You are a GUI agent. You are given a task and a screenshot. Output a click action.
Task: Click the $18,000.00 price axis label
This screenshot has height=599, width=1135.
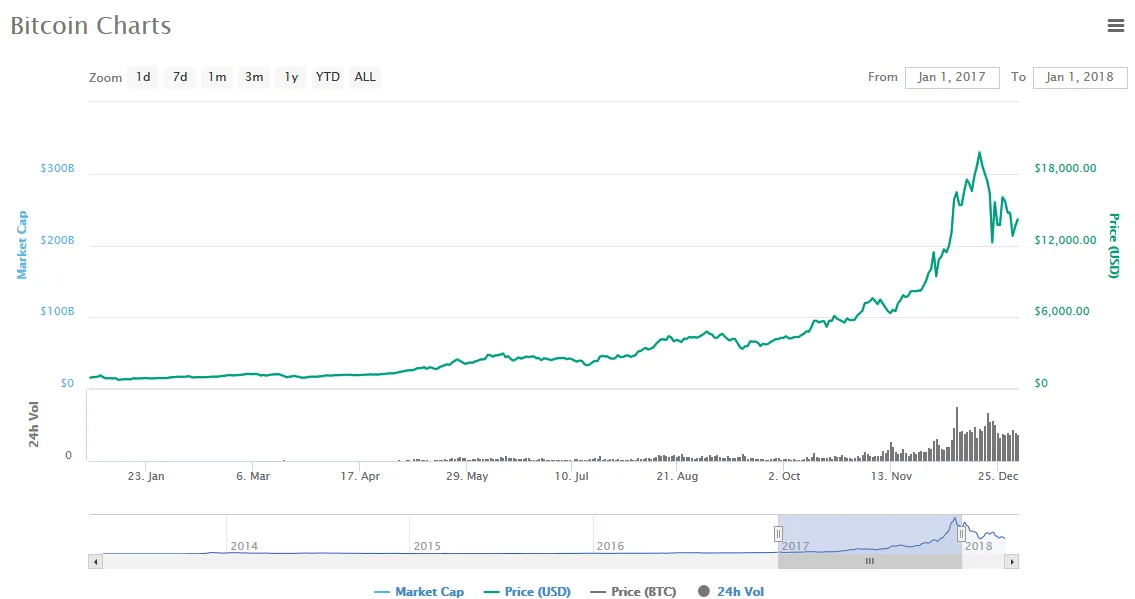1066,169
